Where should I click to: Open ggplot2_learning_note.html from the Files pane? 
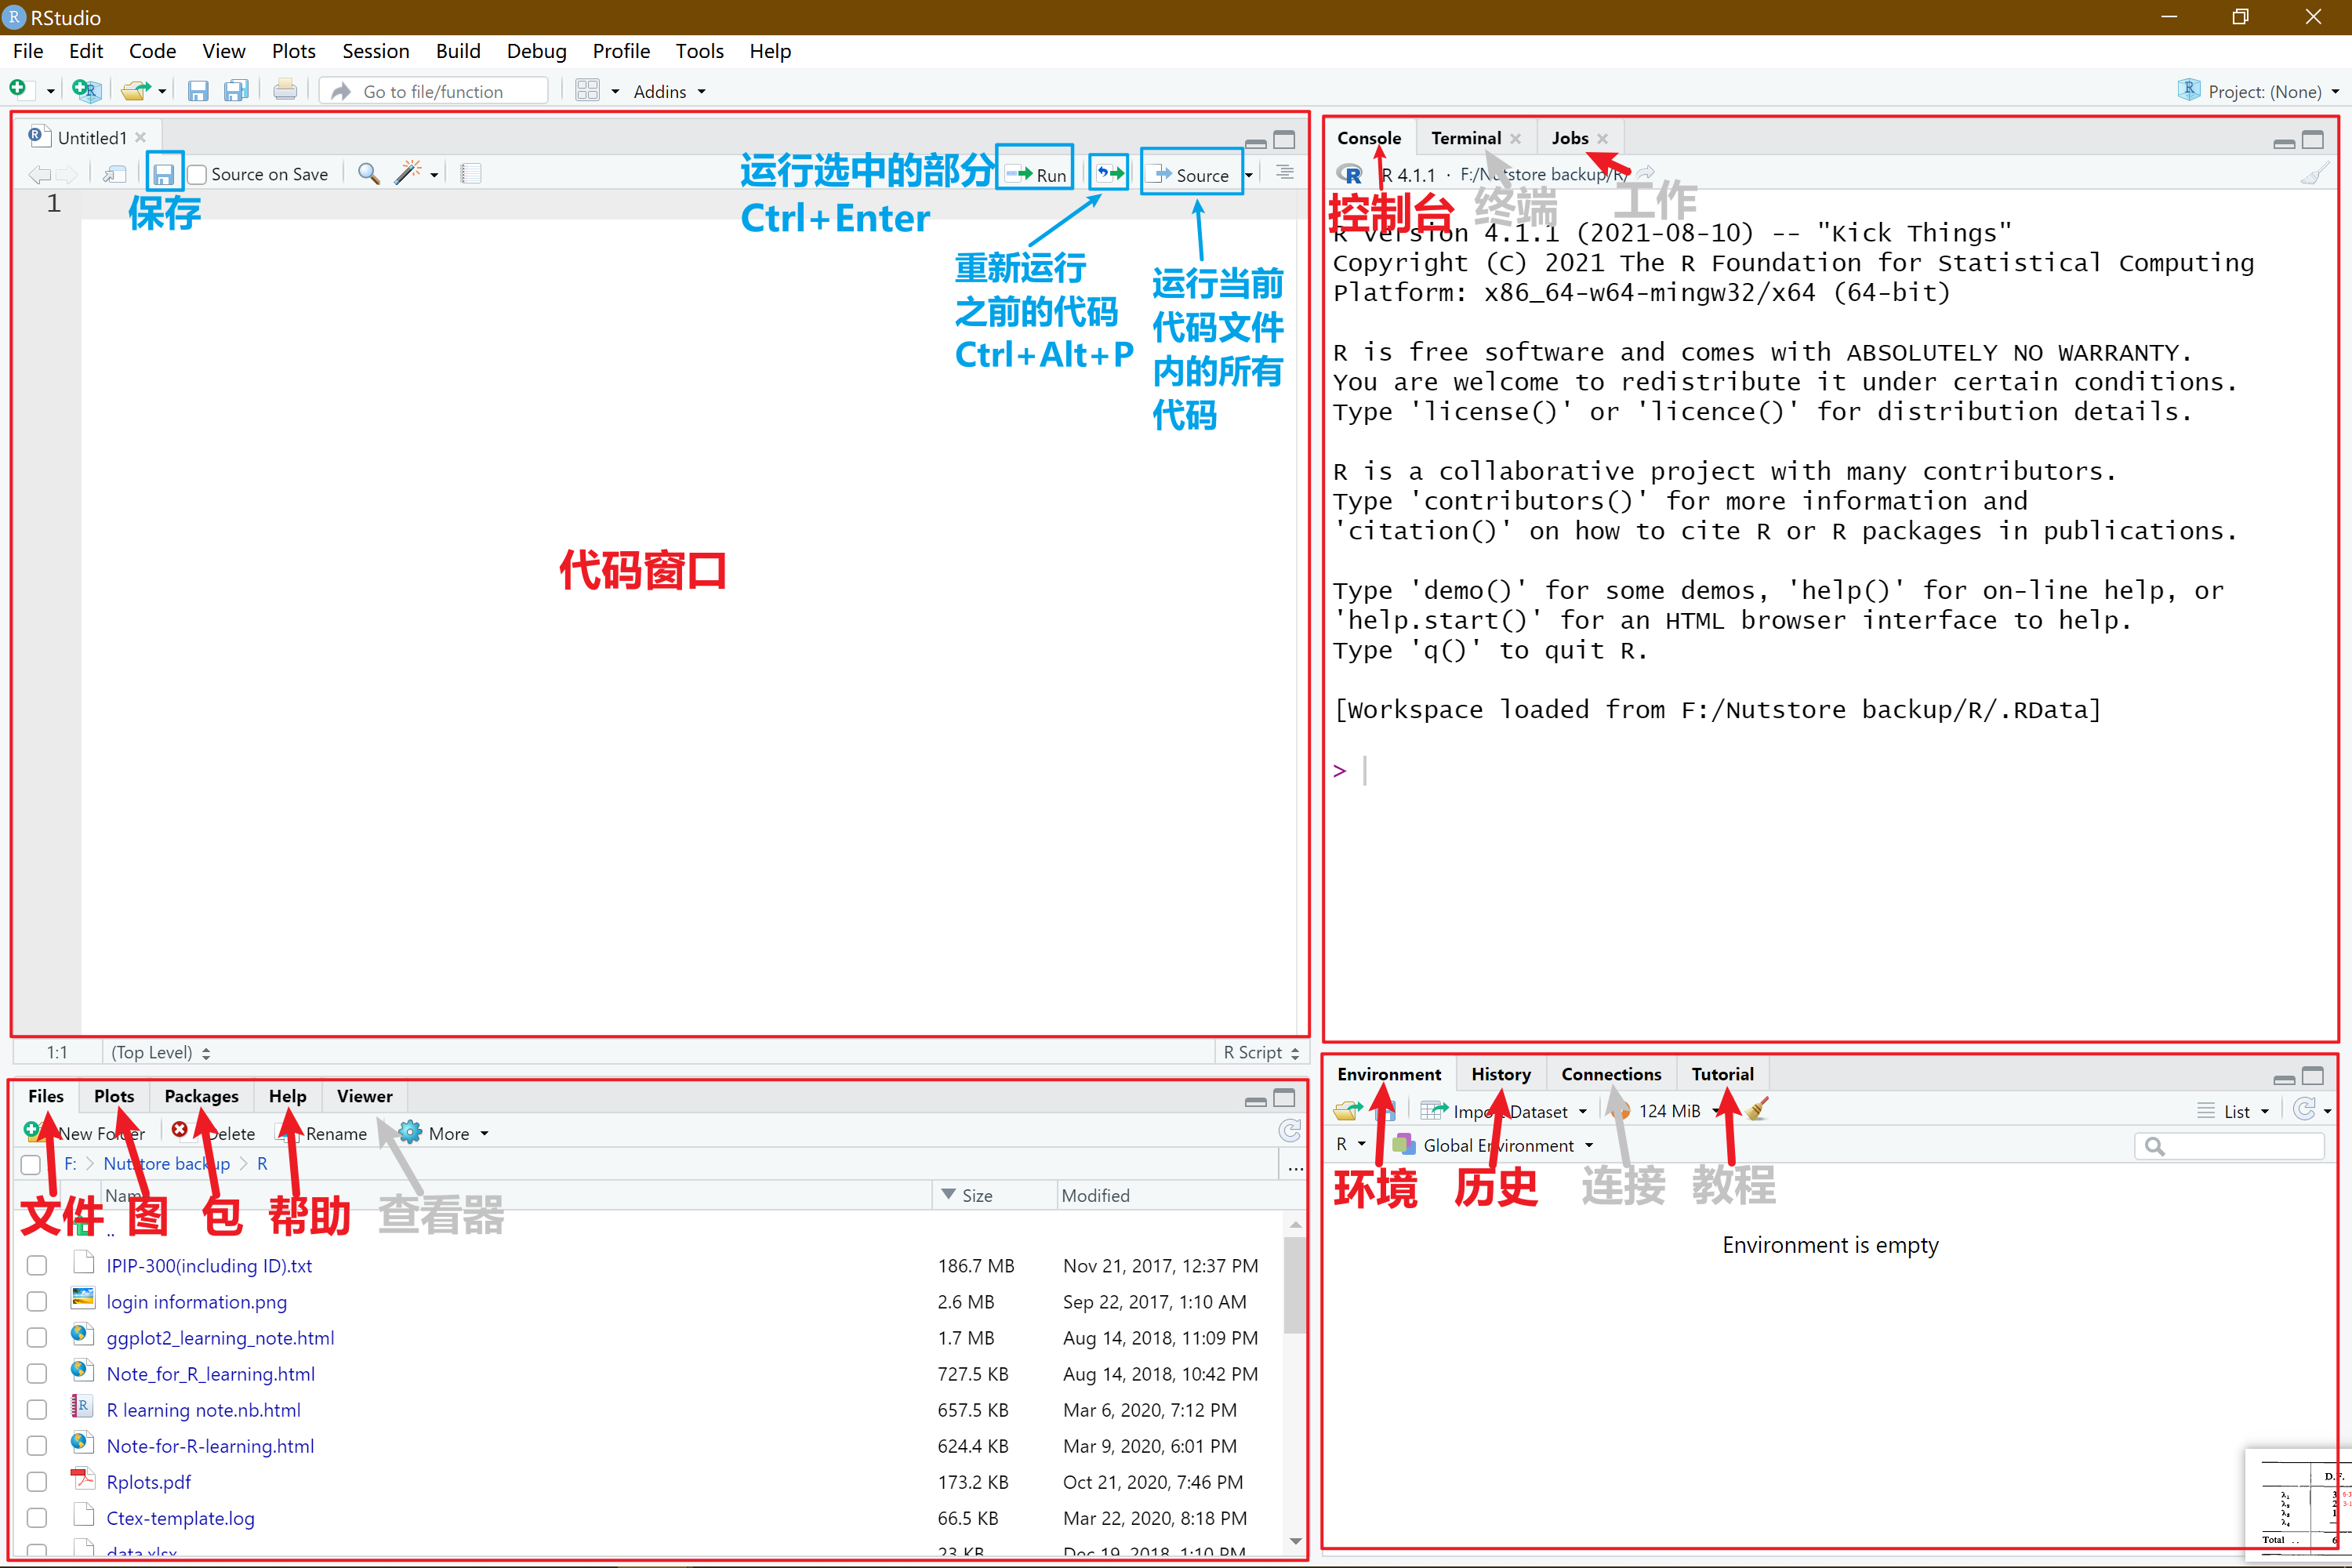220,1337
